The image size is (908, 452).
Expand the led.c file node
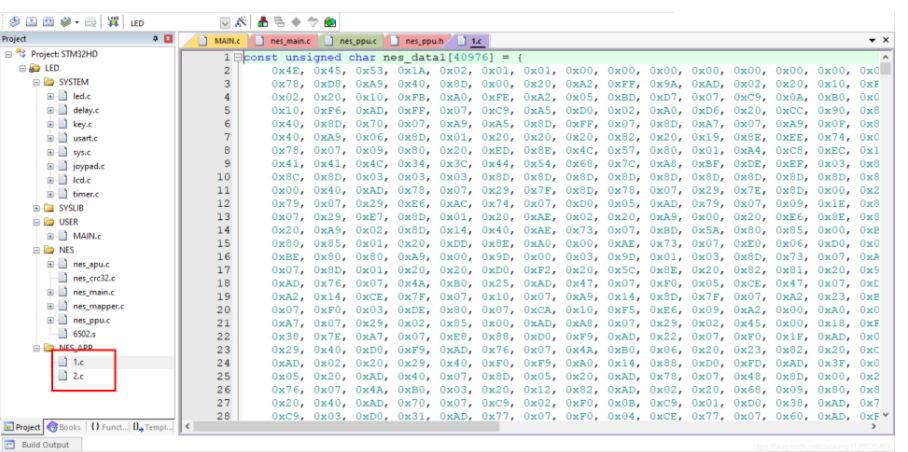tap(50, 96)
